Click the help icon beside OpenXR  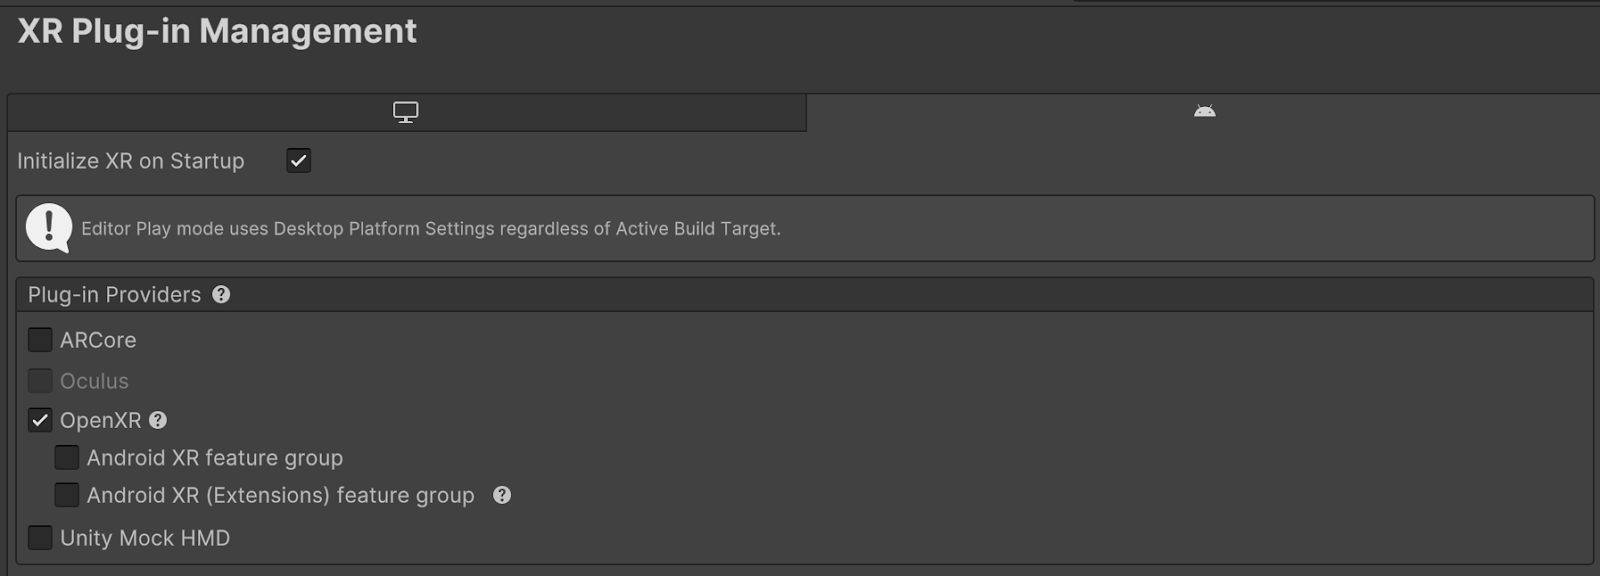coord(157,421)
